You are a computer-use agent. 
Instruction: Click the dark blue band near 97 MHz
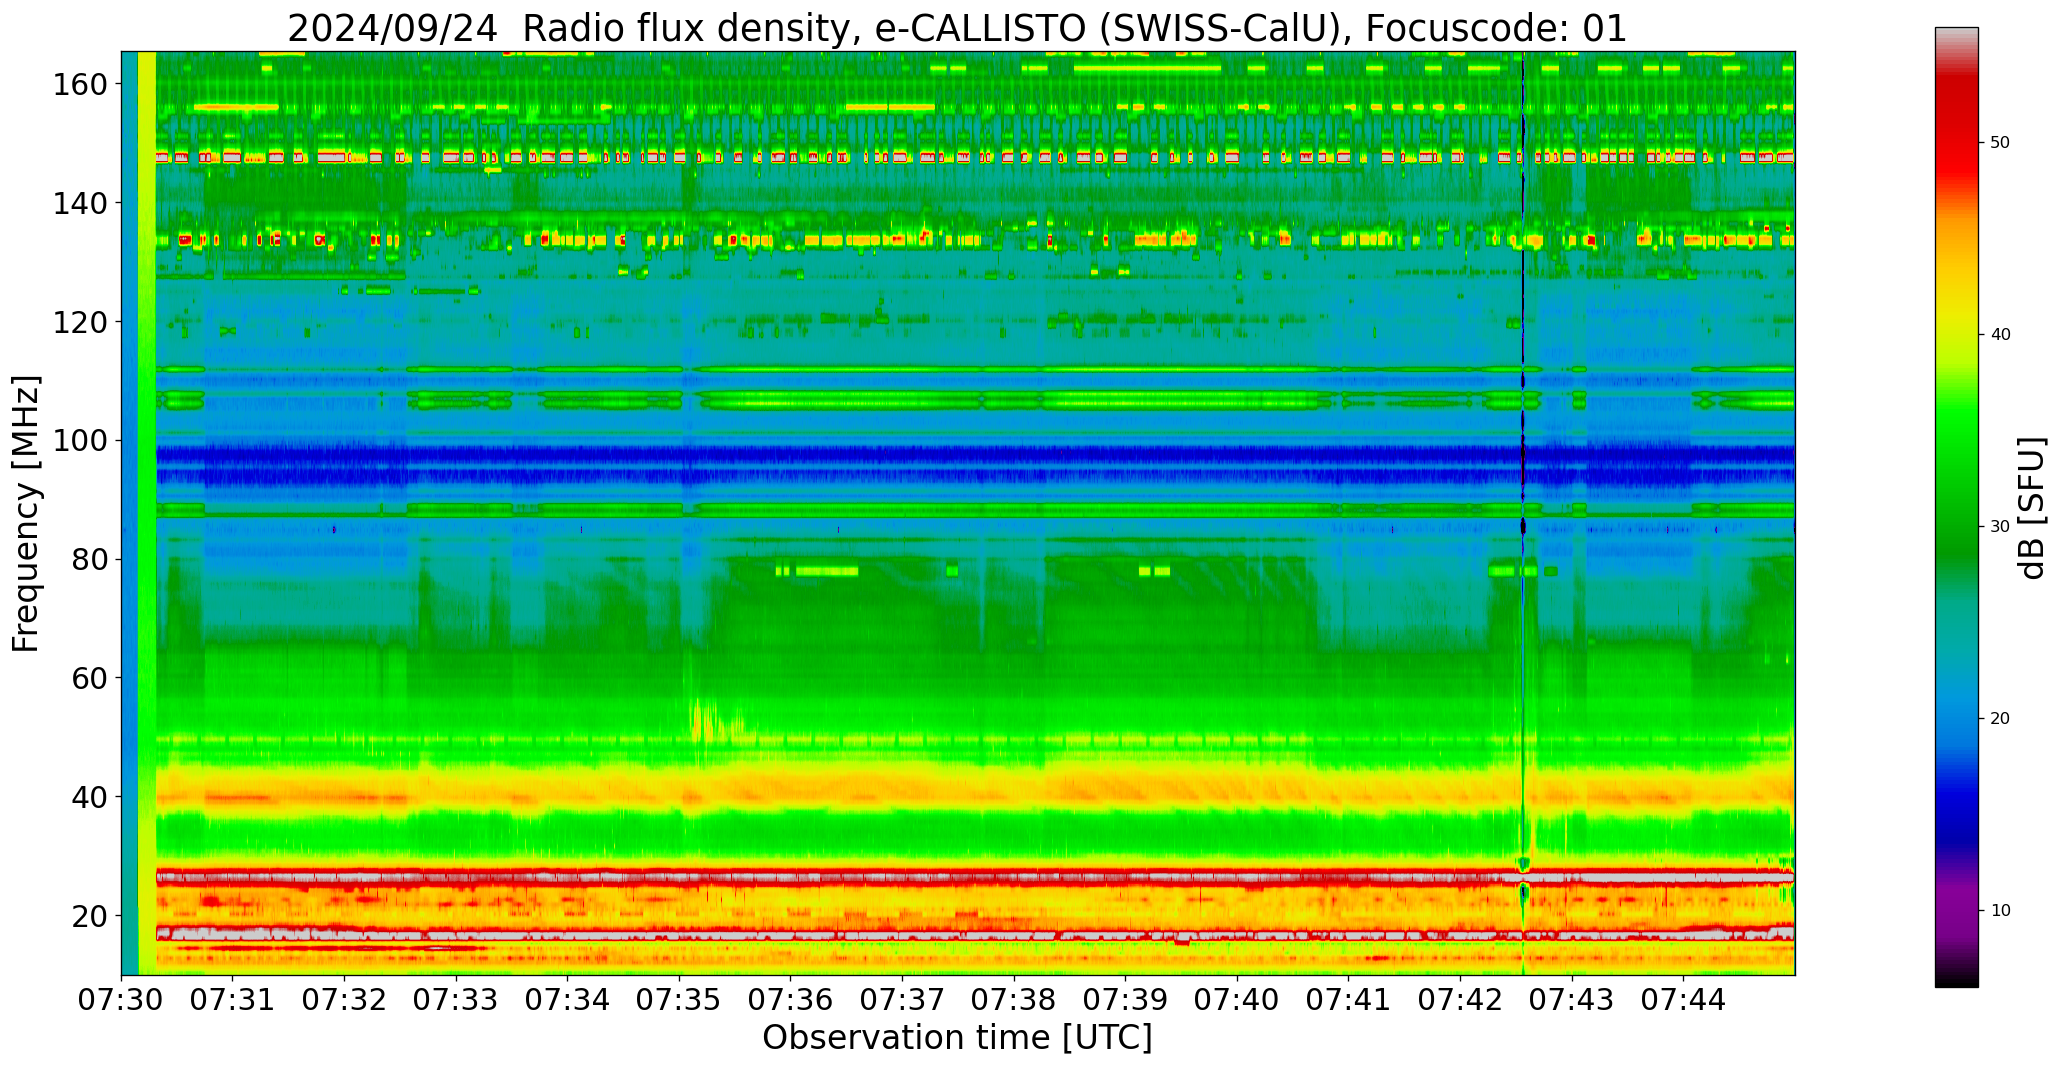click(975, 455)
